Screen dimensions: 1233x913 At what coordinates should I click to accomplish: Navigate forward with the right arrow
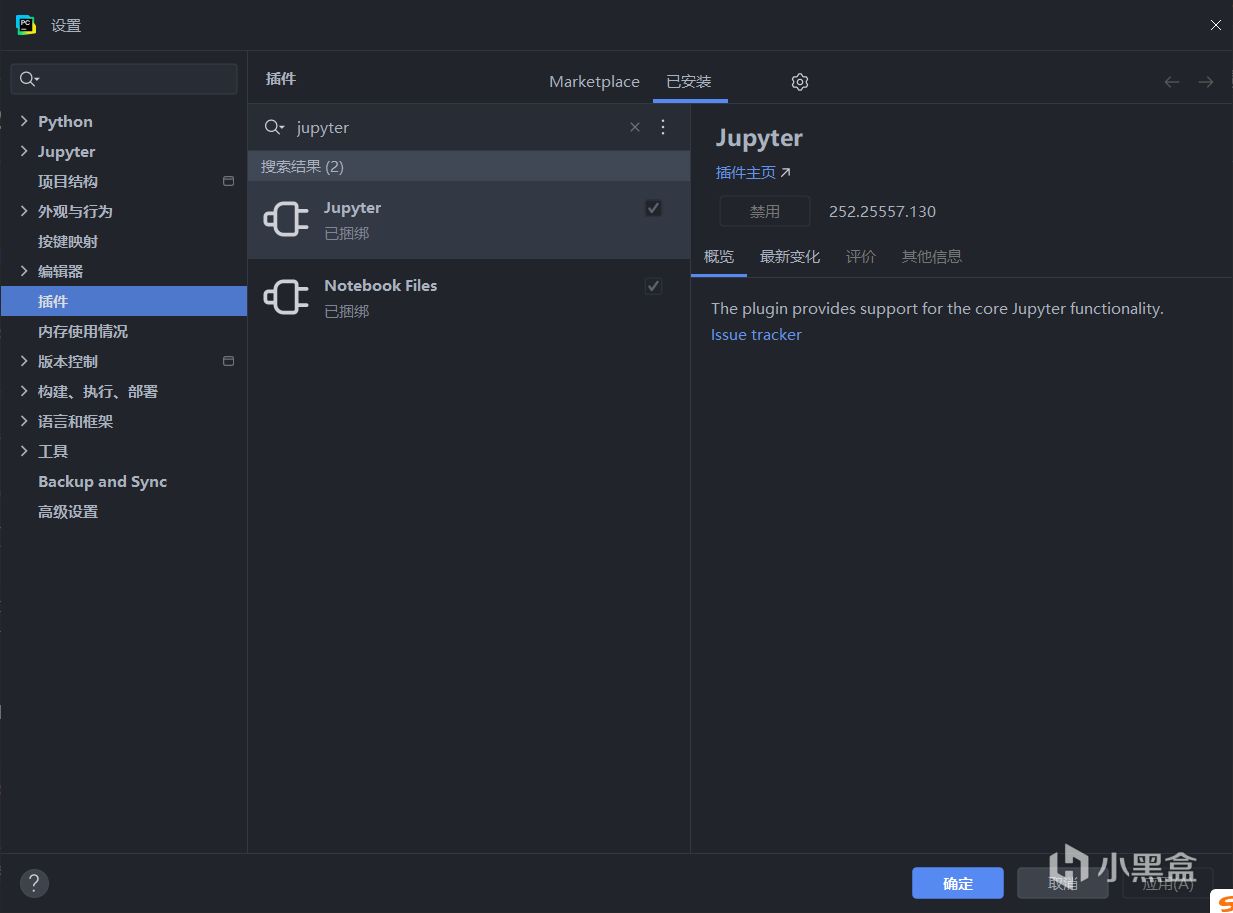1206,82
